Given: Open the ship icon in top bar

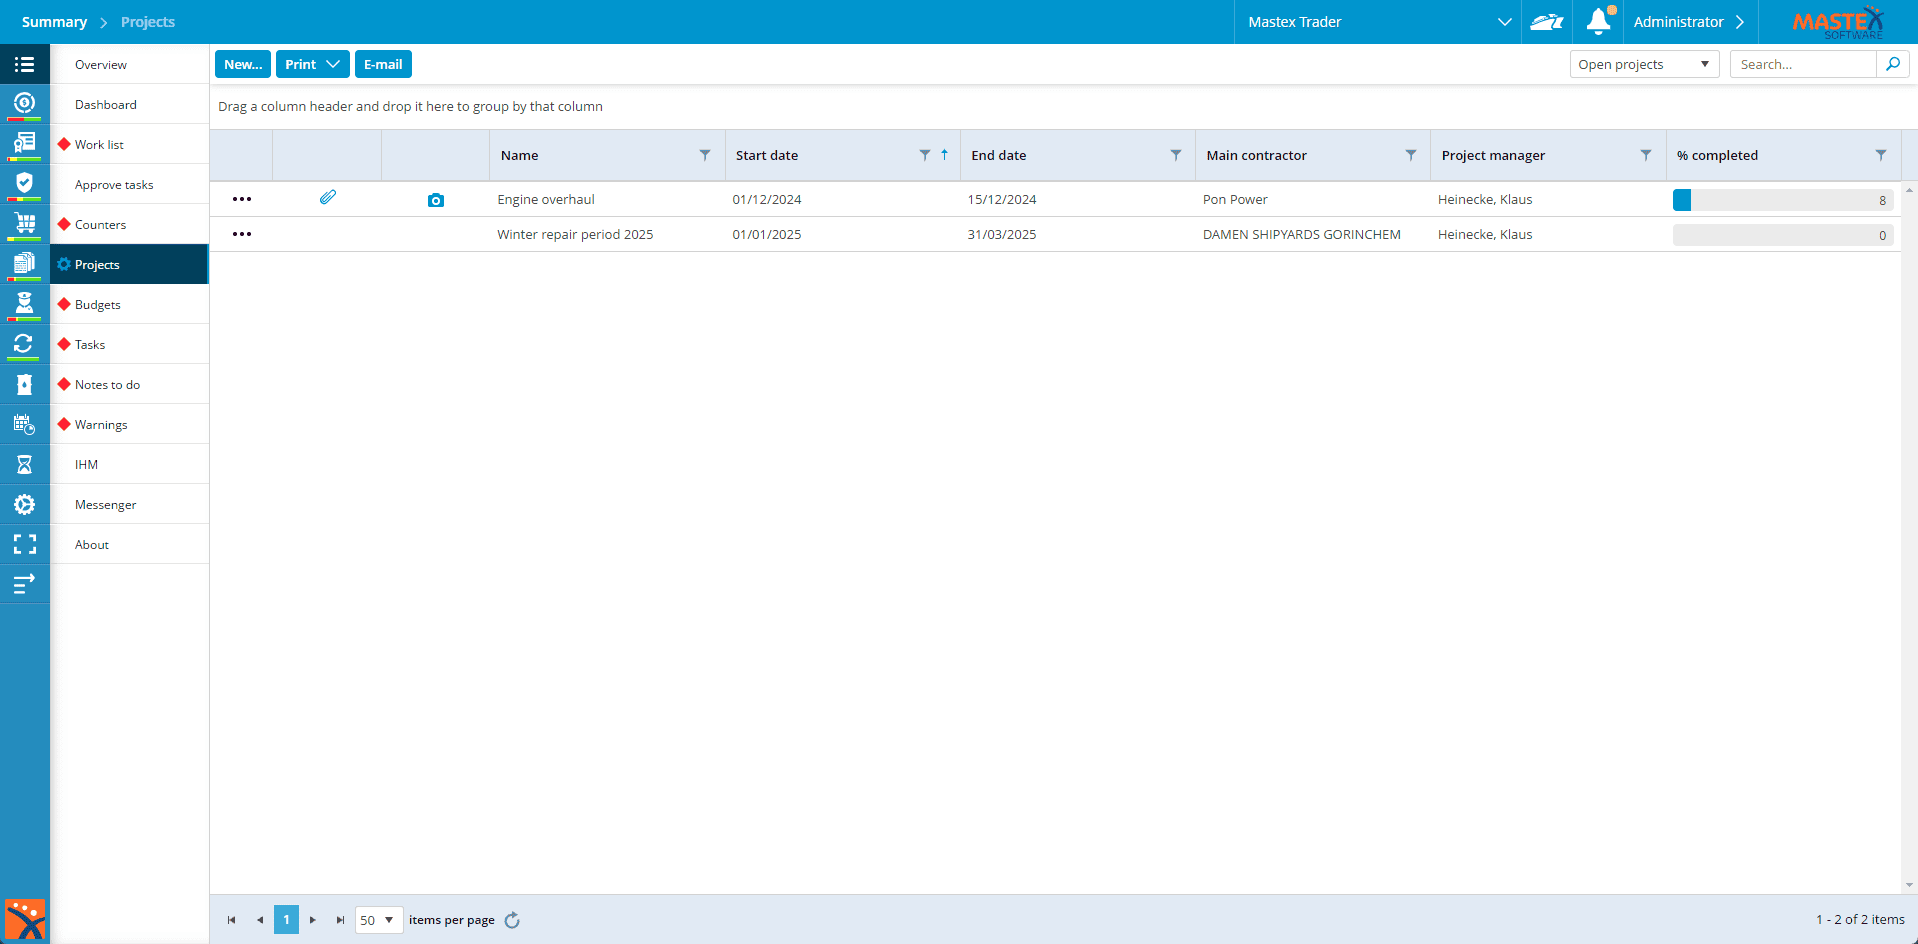Looking at the screenshot, I should (1546, 22).
